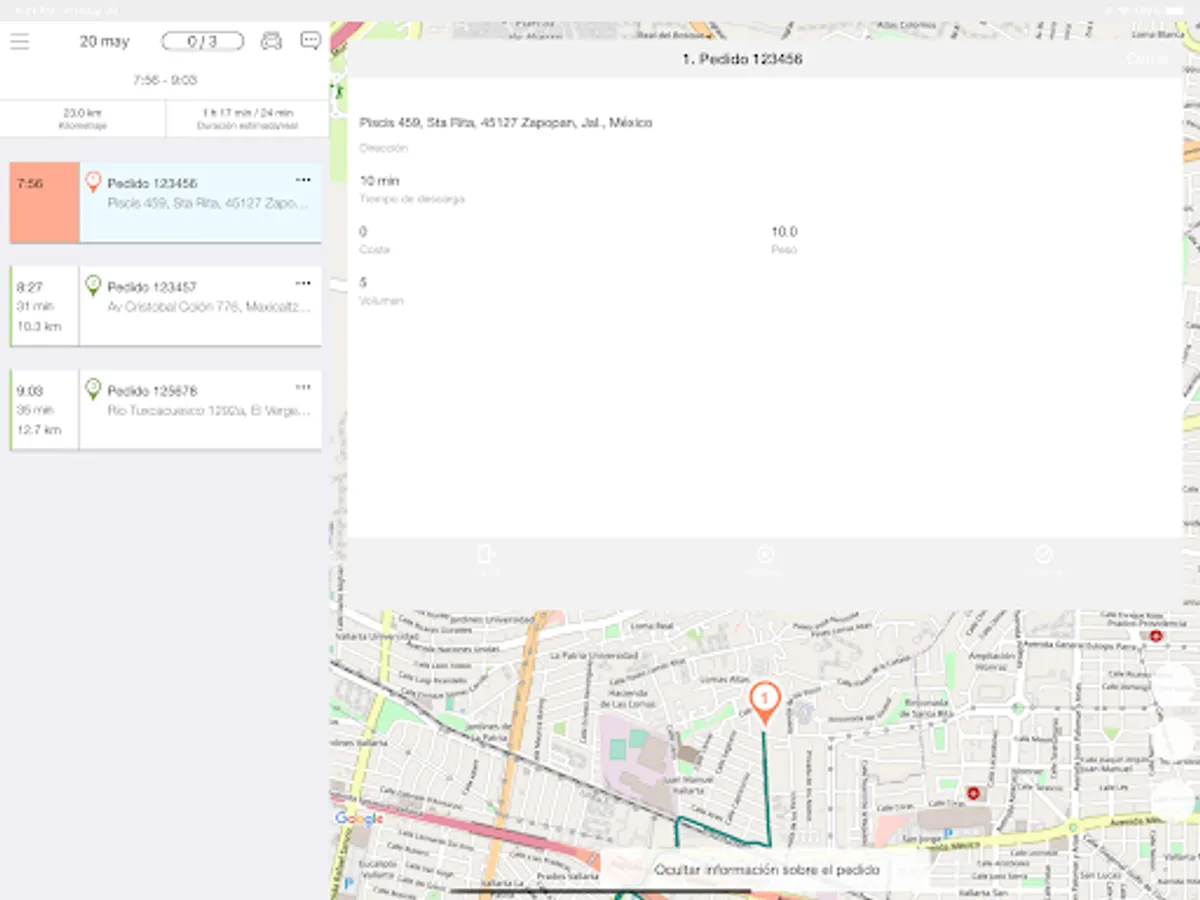Click the '1. Pedido 123456' panel title
This screenshot has height=900, width=1200.
pyautogui.click(x=742, y=59)
